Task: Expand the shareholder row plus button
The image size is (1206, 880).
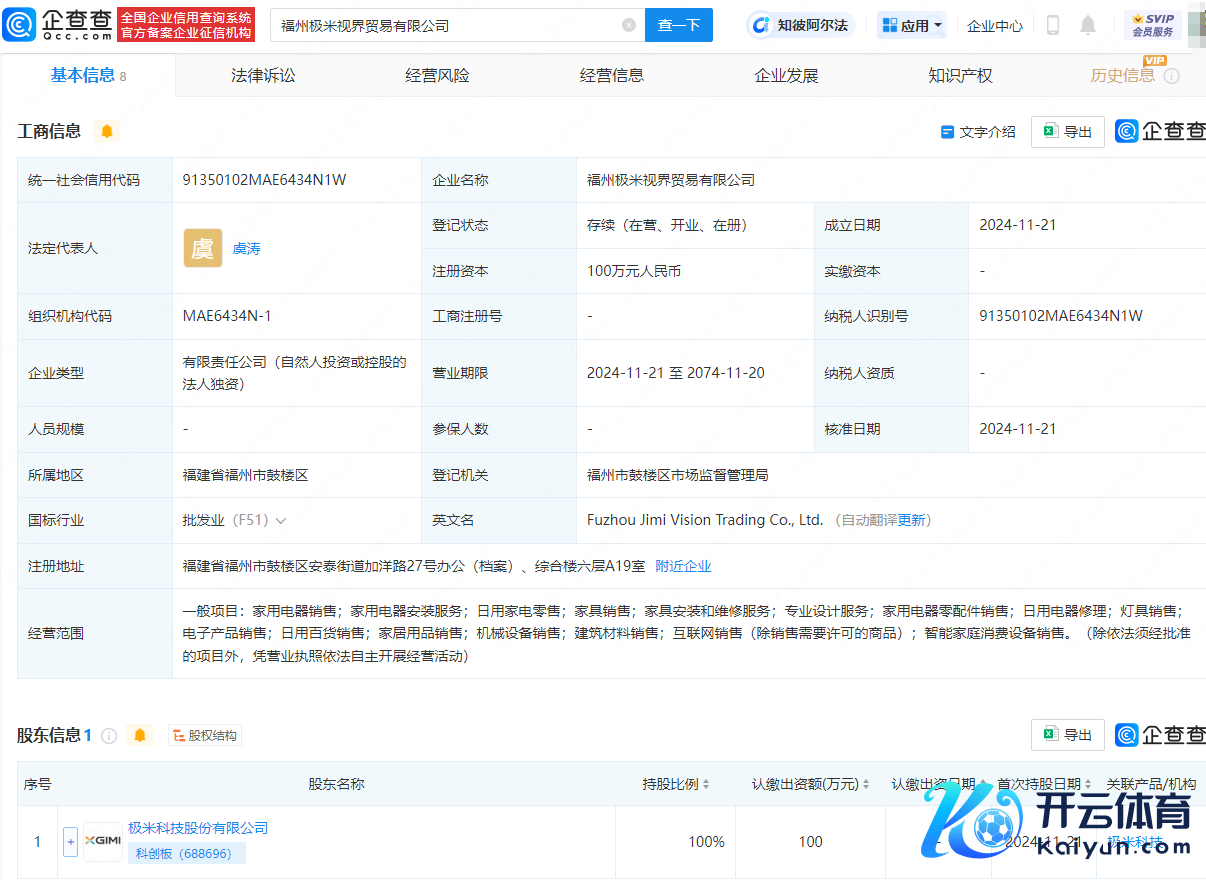Action: click(x=70, y=842)
